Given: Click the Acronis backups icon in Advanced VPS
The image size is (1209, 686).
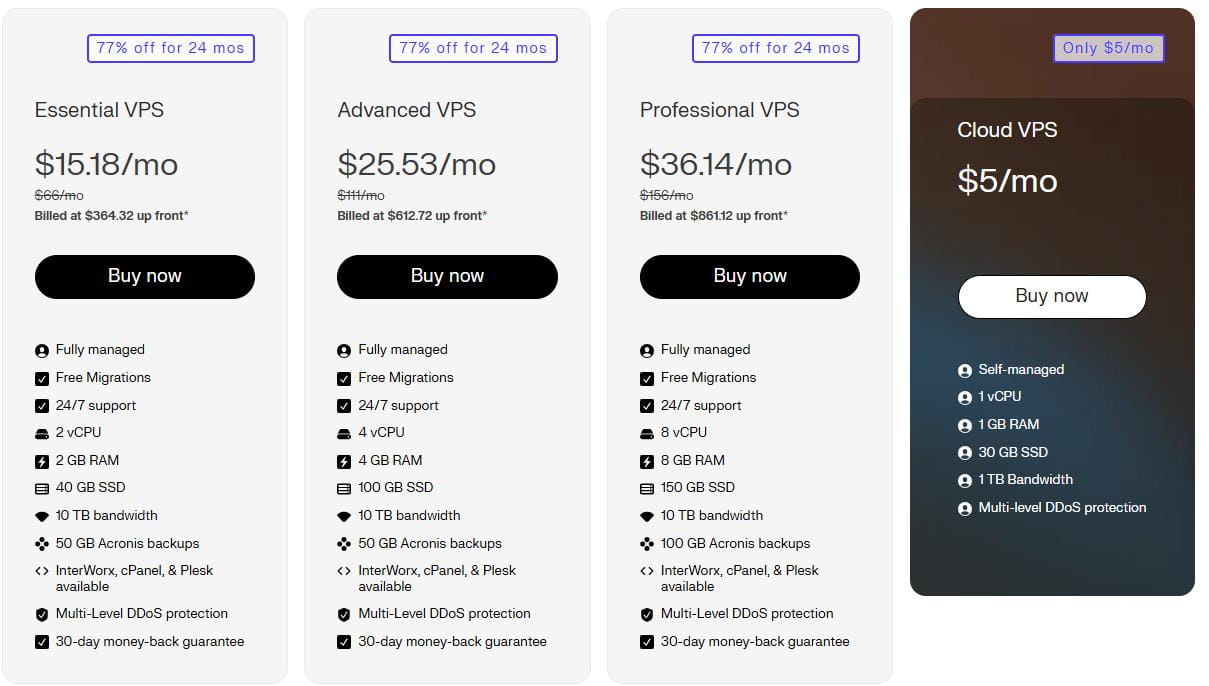Looking at the screenshot, I should tap(344, 544).
